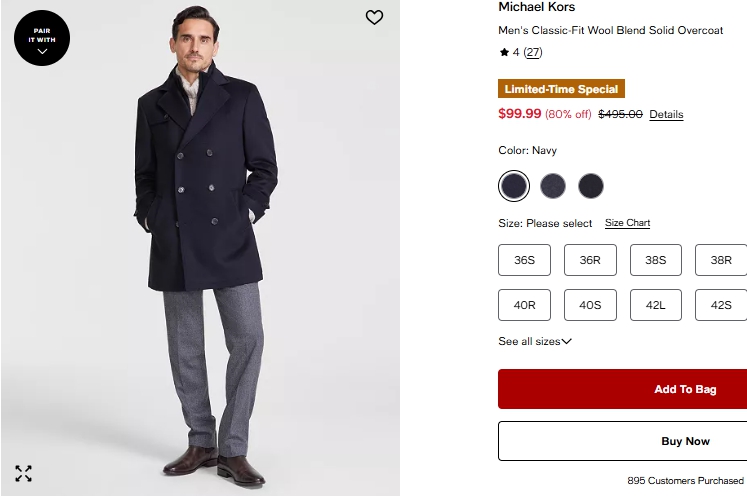
Task: Click the star rating icon
Action: (x=505, y=52)
